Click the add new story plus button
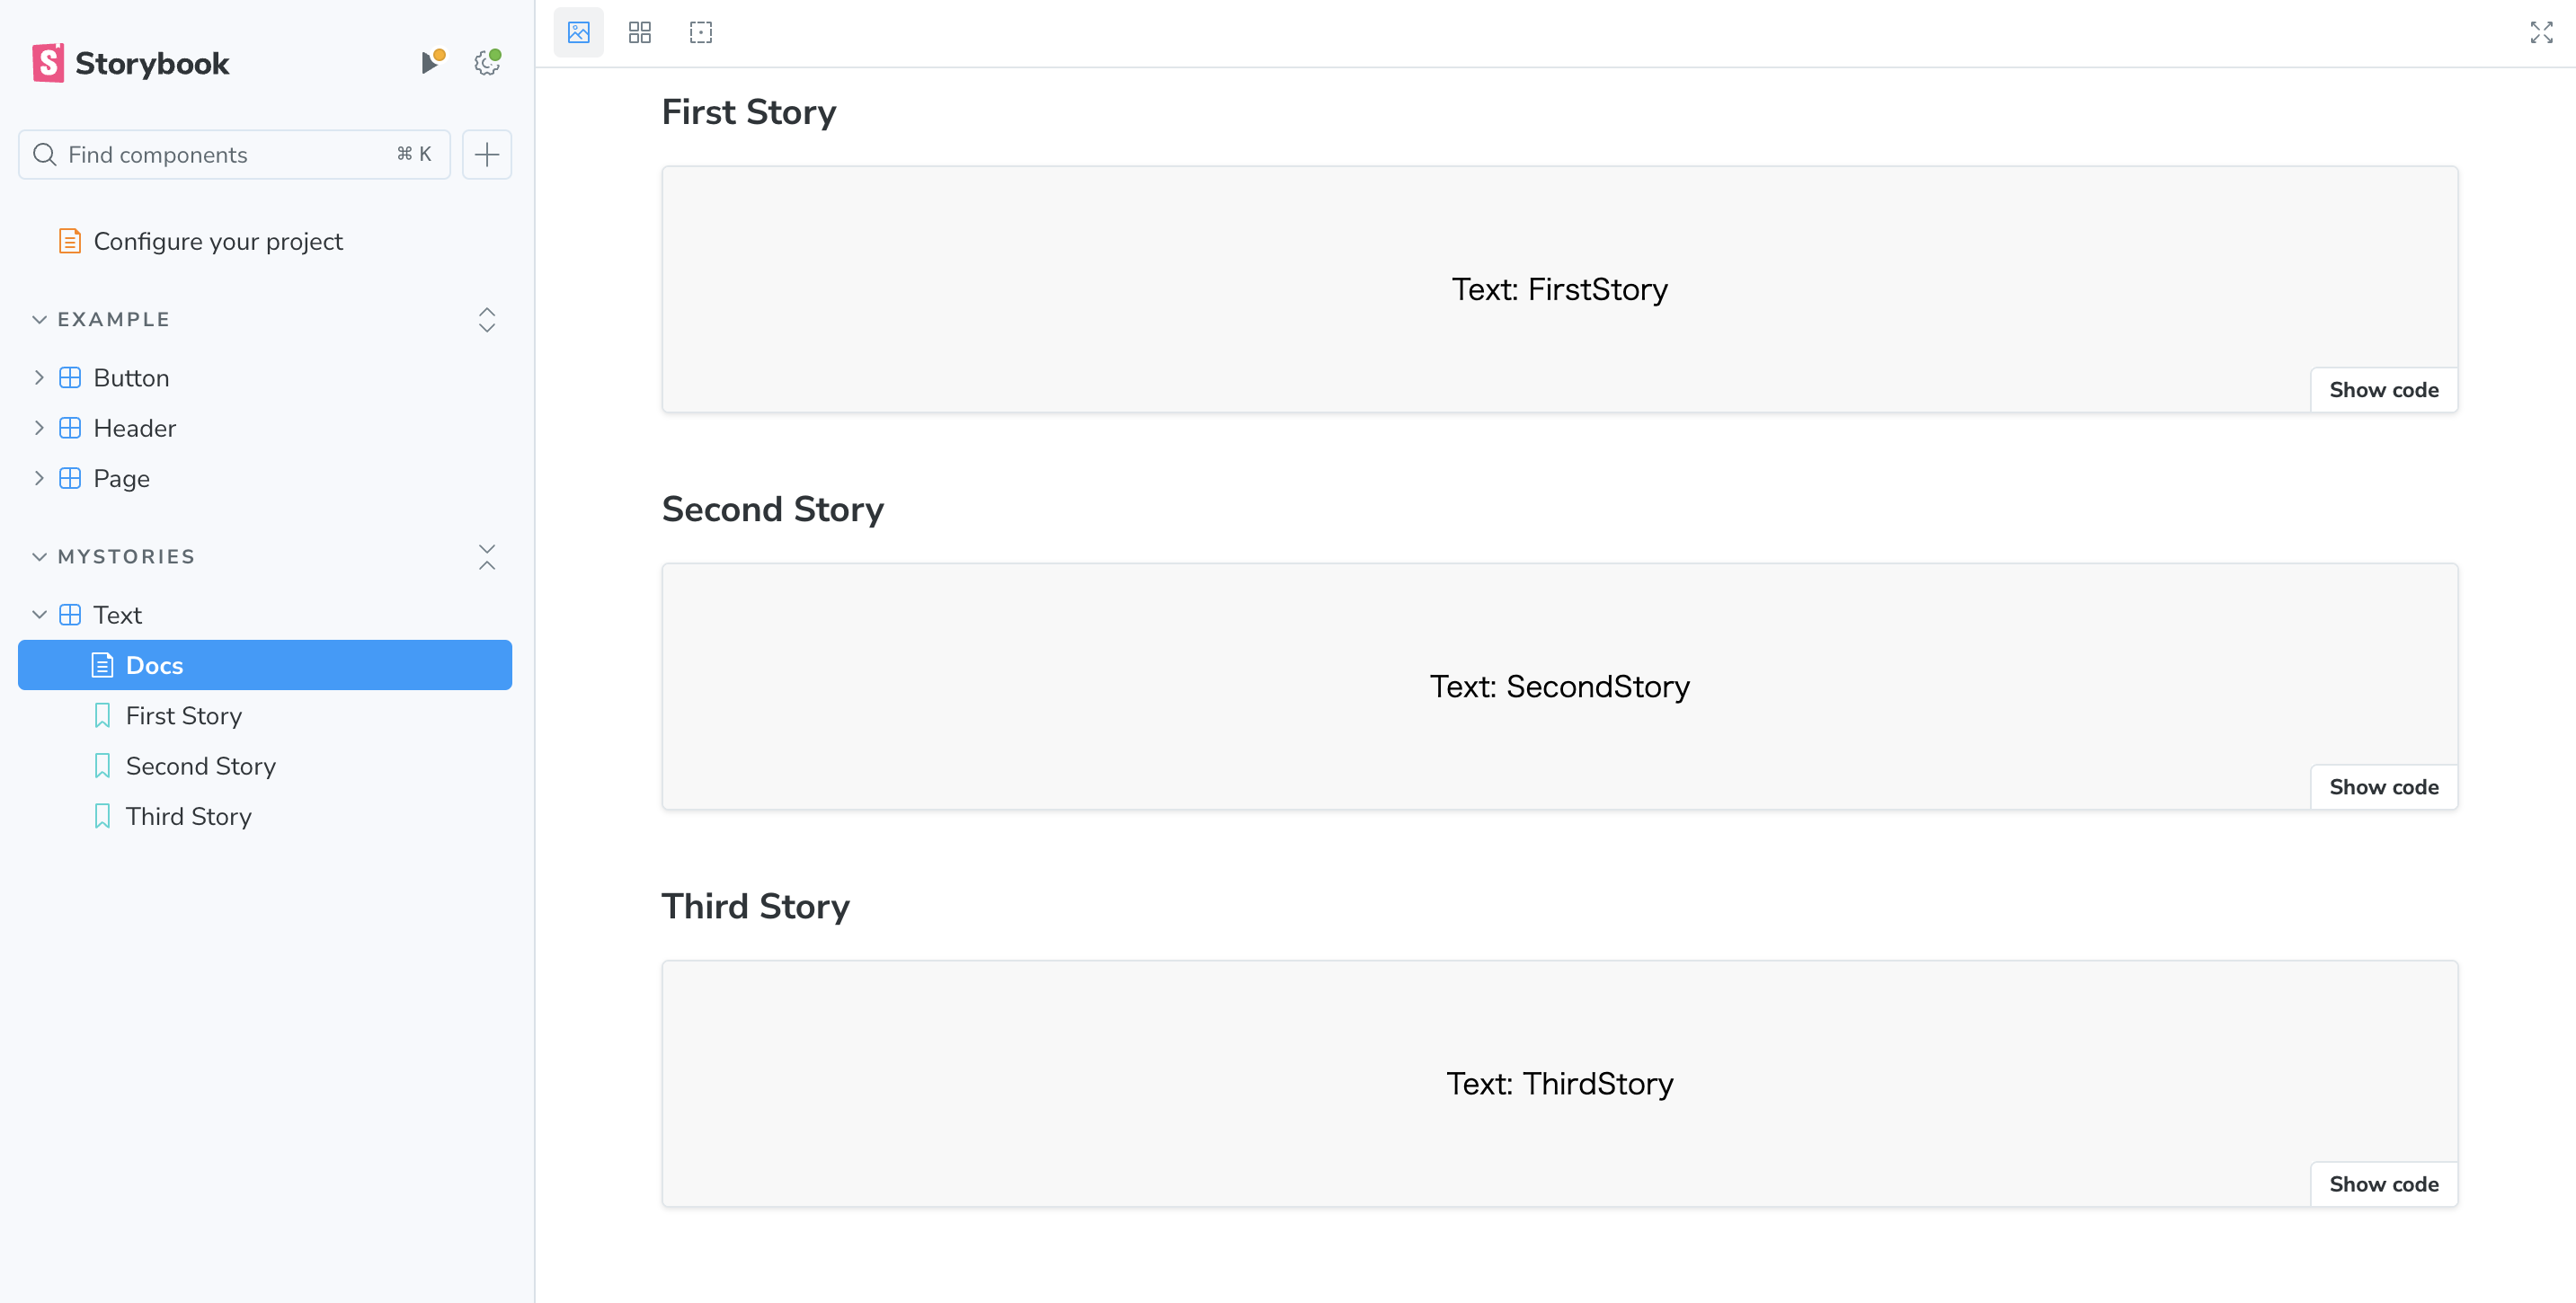Image resolution: width=2576 pixels, height=1303 pixels. 487,155
